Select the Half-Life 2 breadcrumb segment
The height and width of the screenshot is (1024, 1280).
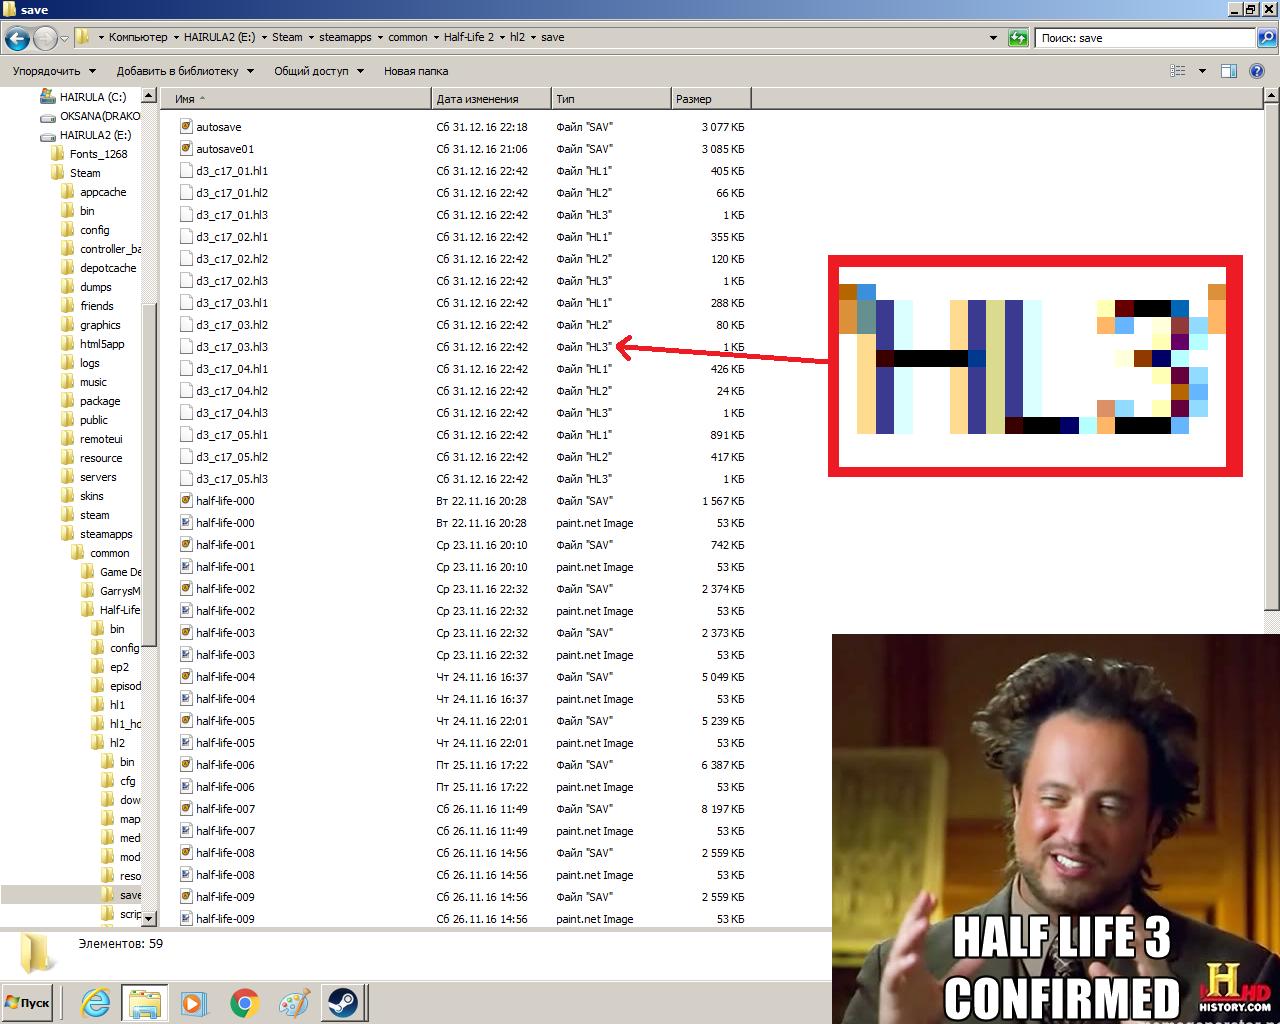469,37
